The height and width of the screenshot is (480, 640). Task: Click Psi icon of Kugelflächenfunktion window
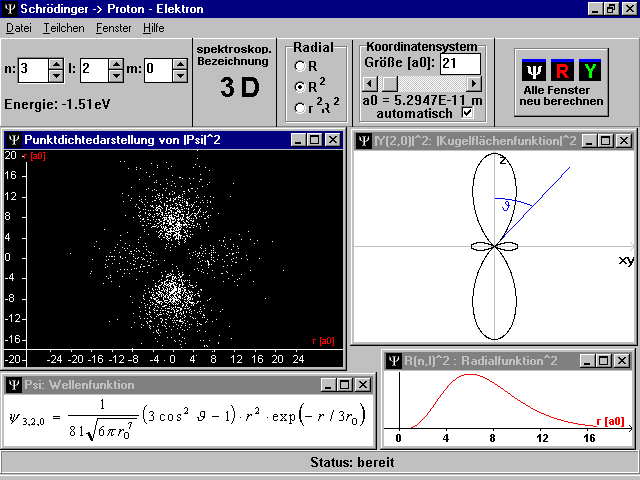pos(364,140)
